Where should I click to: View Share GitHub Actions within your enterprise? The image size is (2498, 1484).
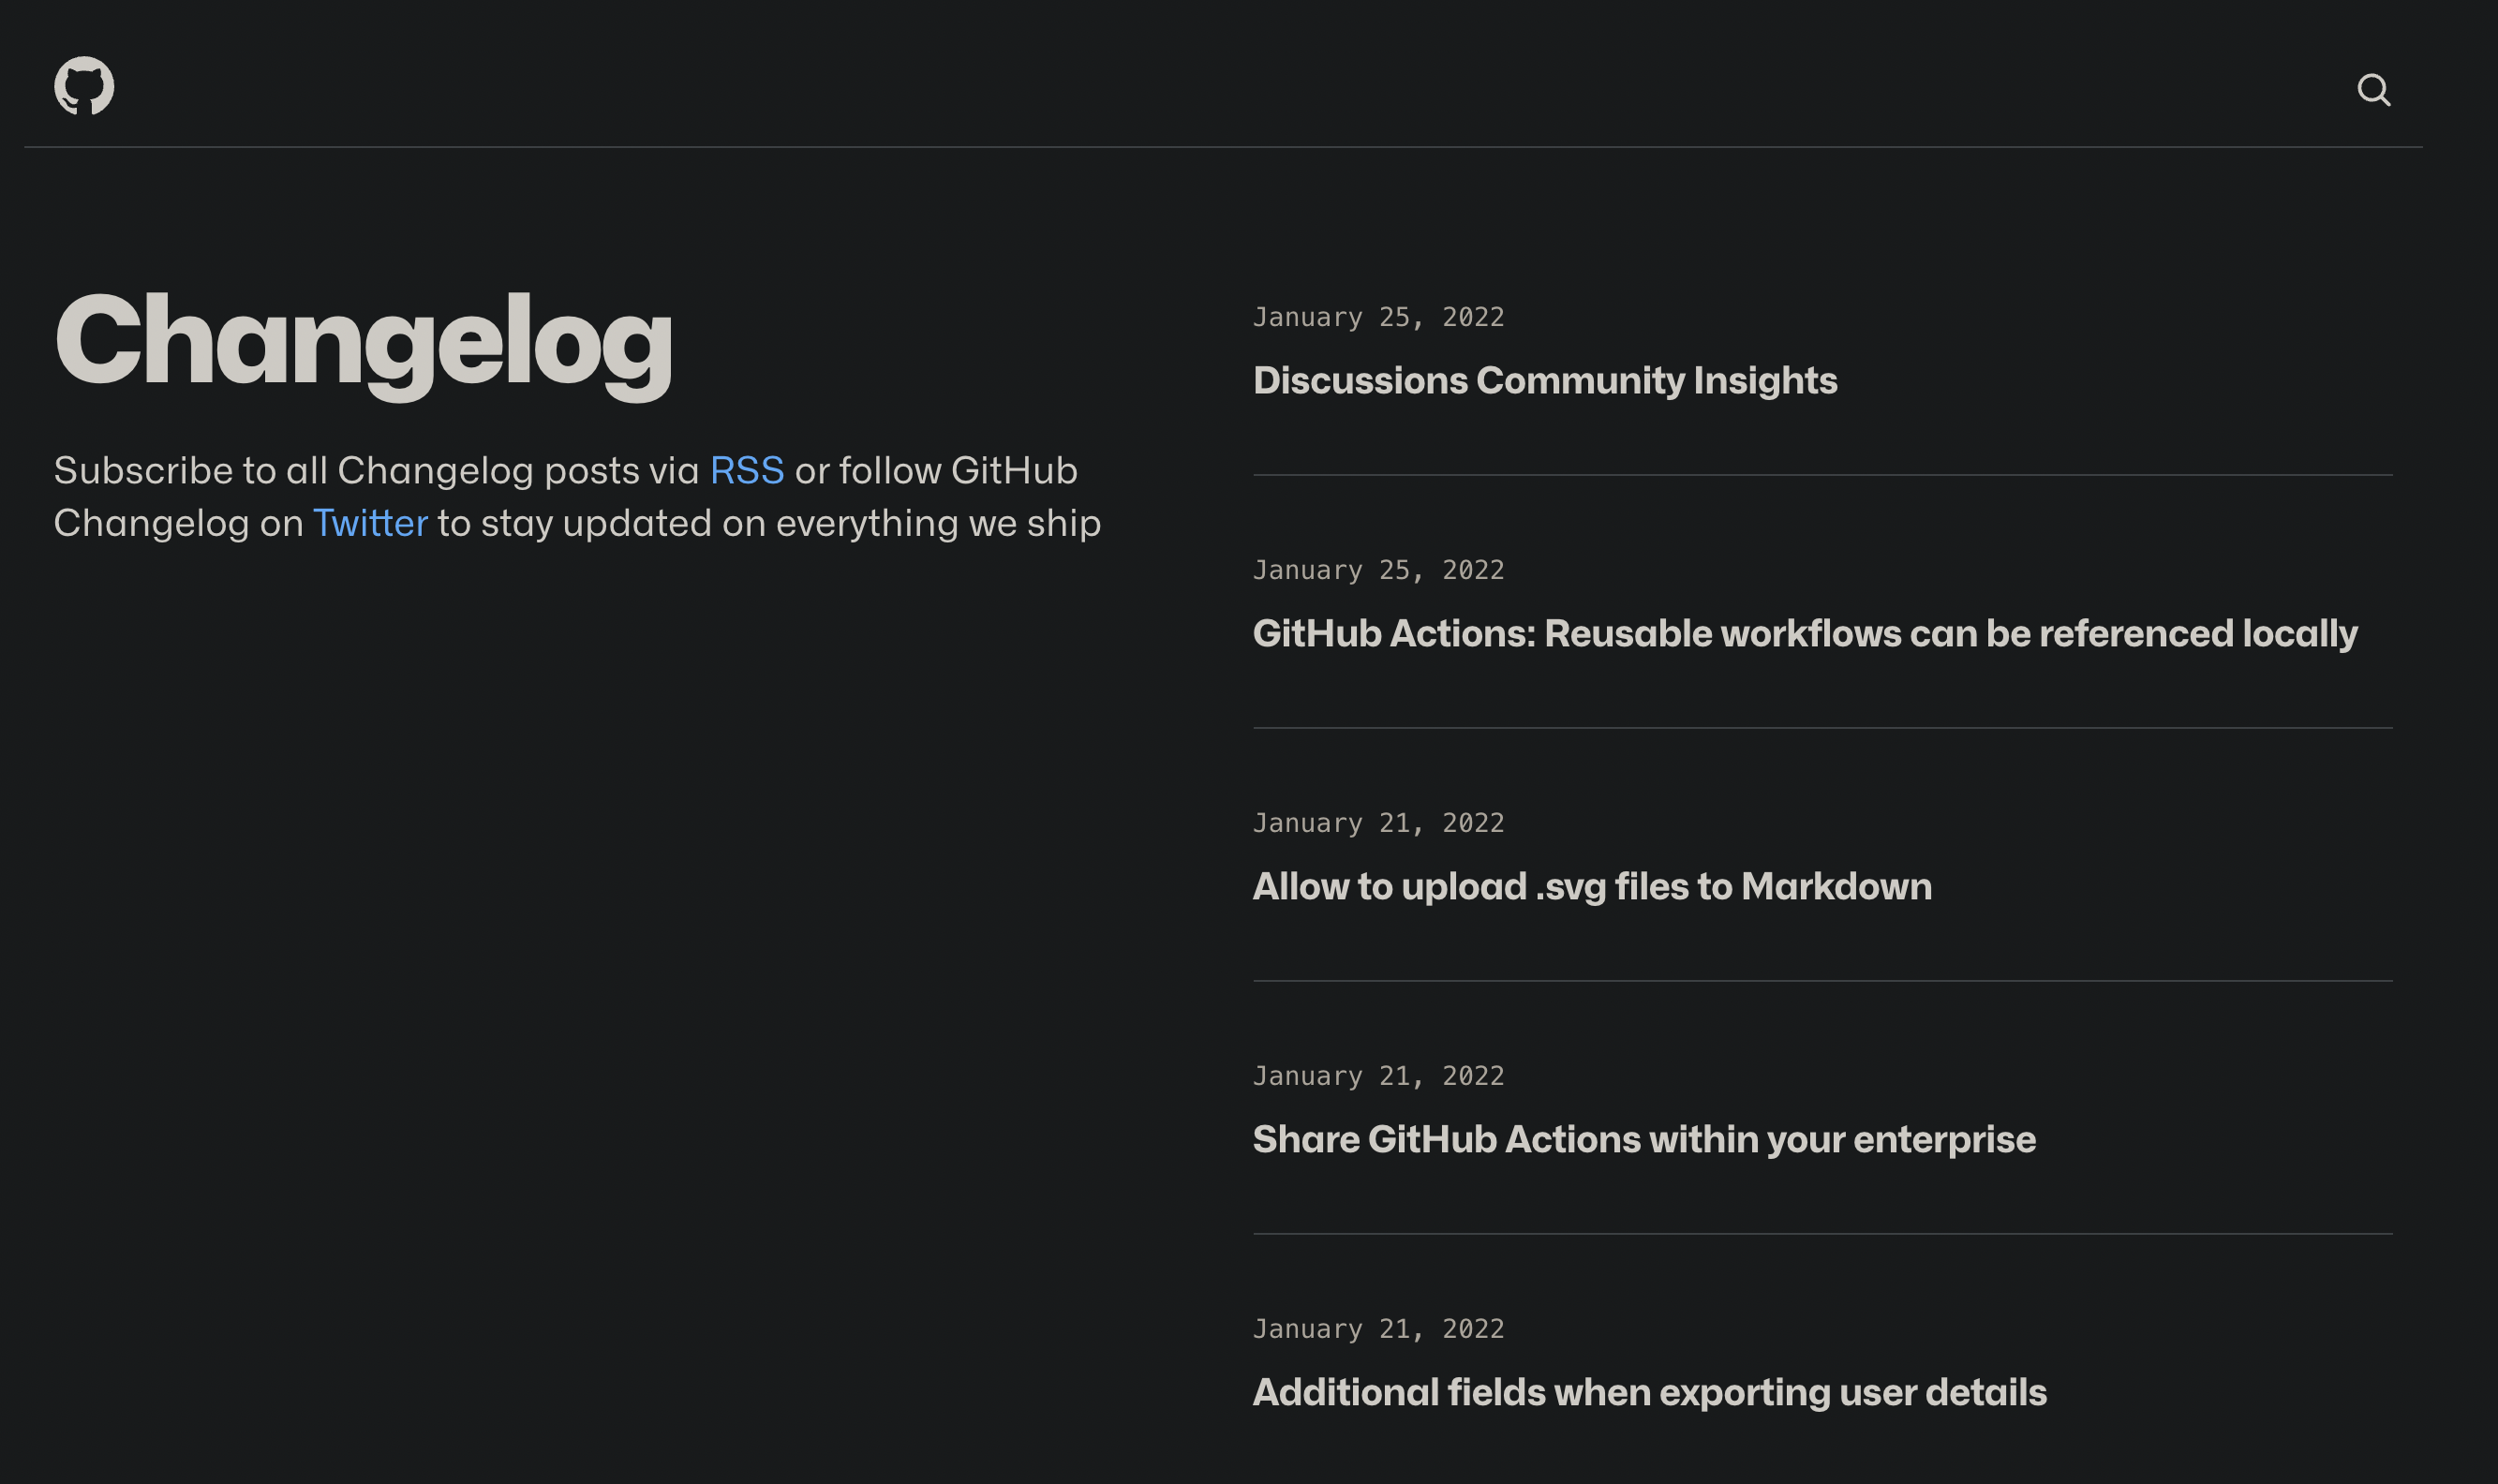point(1643,1140)
